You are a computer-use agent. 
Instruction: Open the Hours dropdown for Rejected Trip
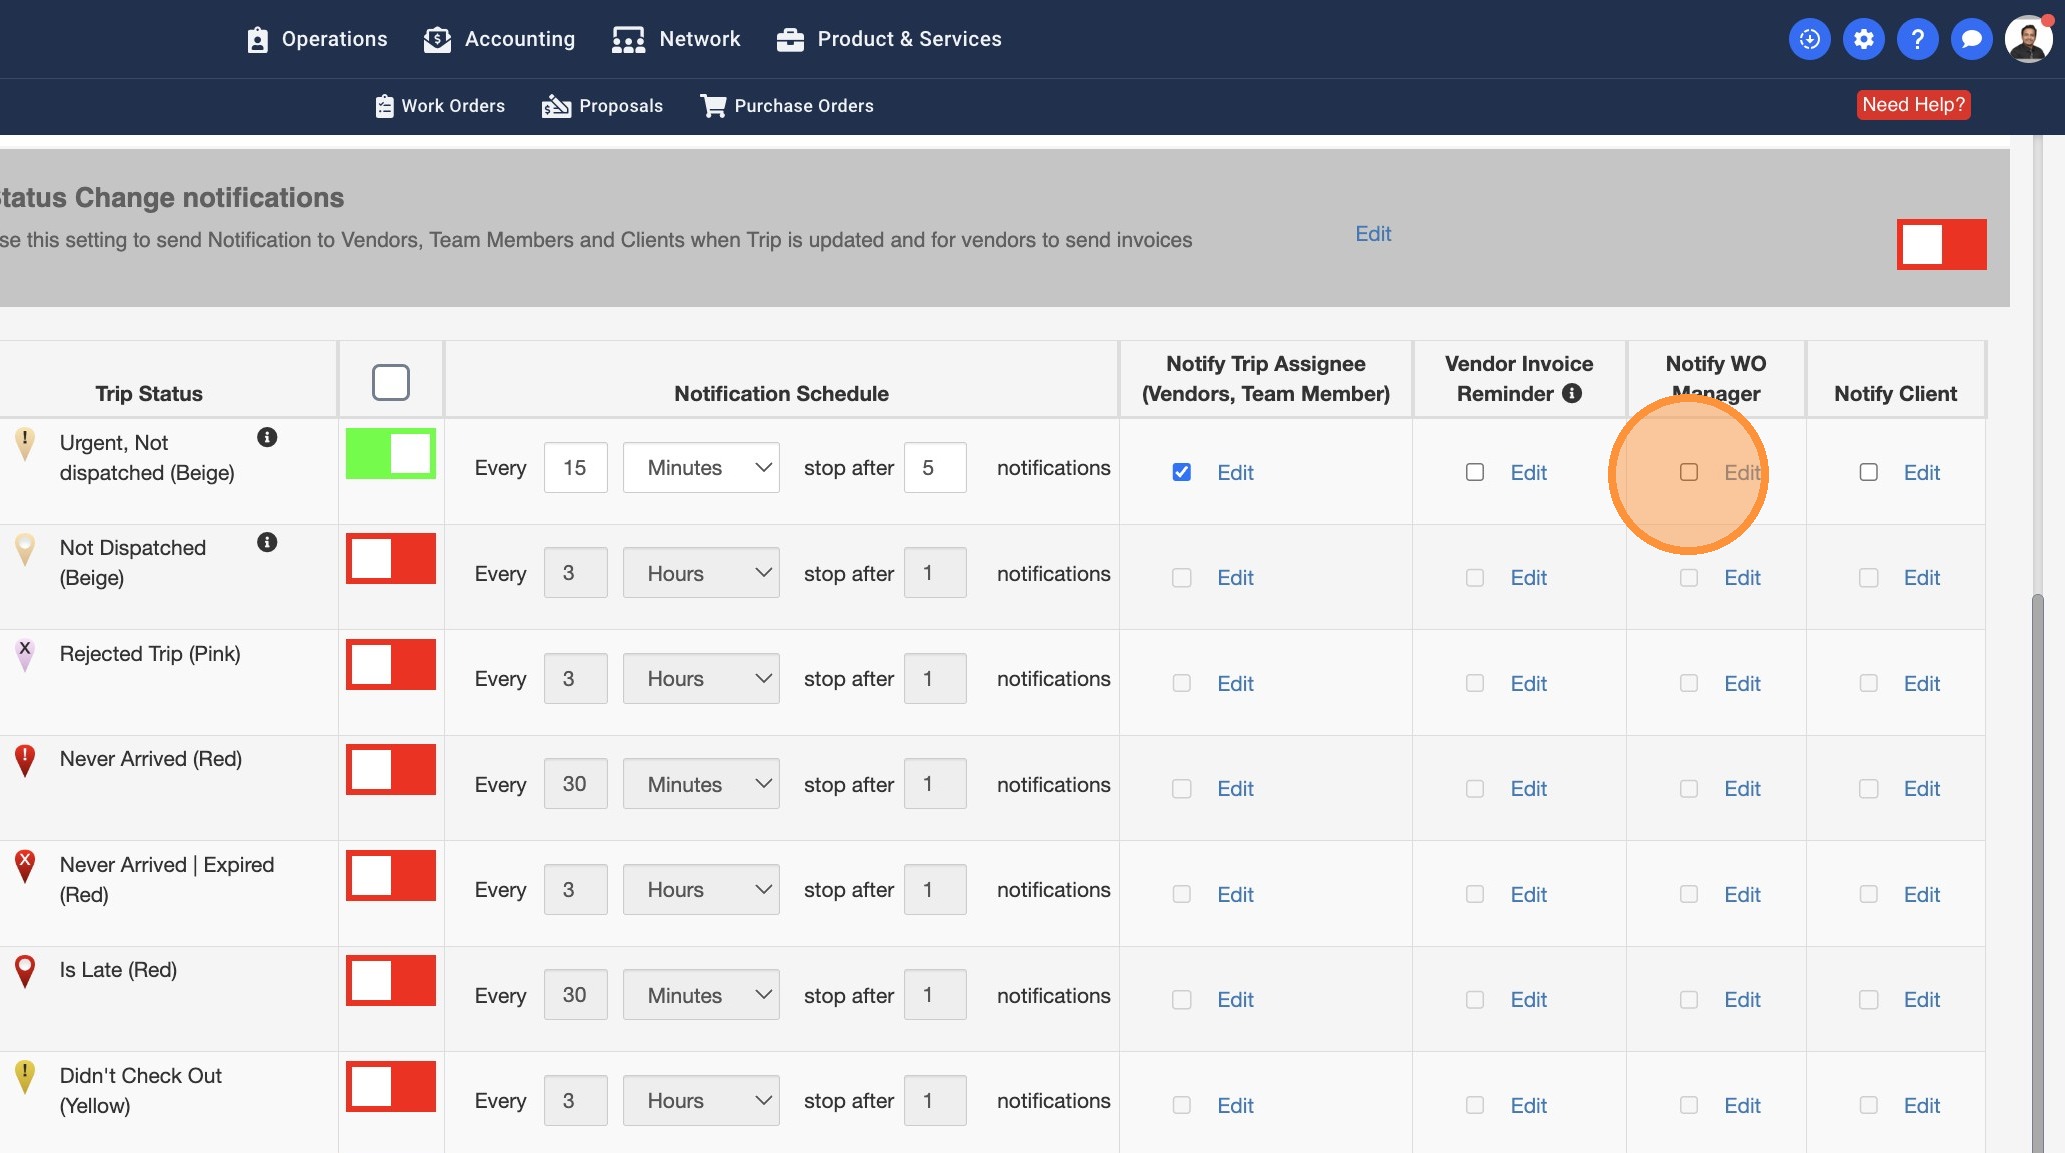pos(701,678)
